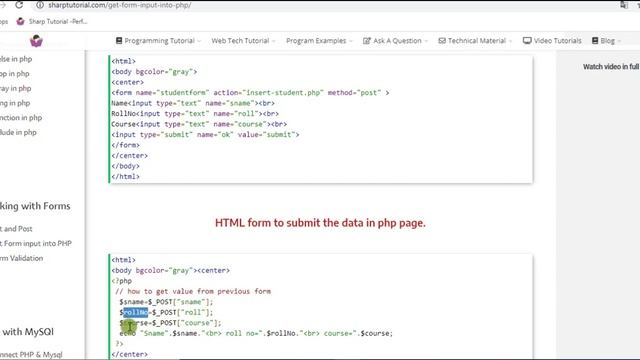This screenshot has width=640, height=360.
Task: Click the 'with MySQl' sidebar heading
Action: 28,332
